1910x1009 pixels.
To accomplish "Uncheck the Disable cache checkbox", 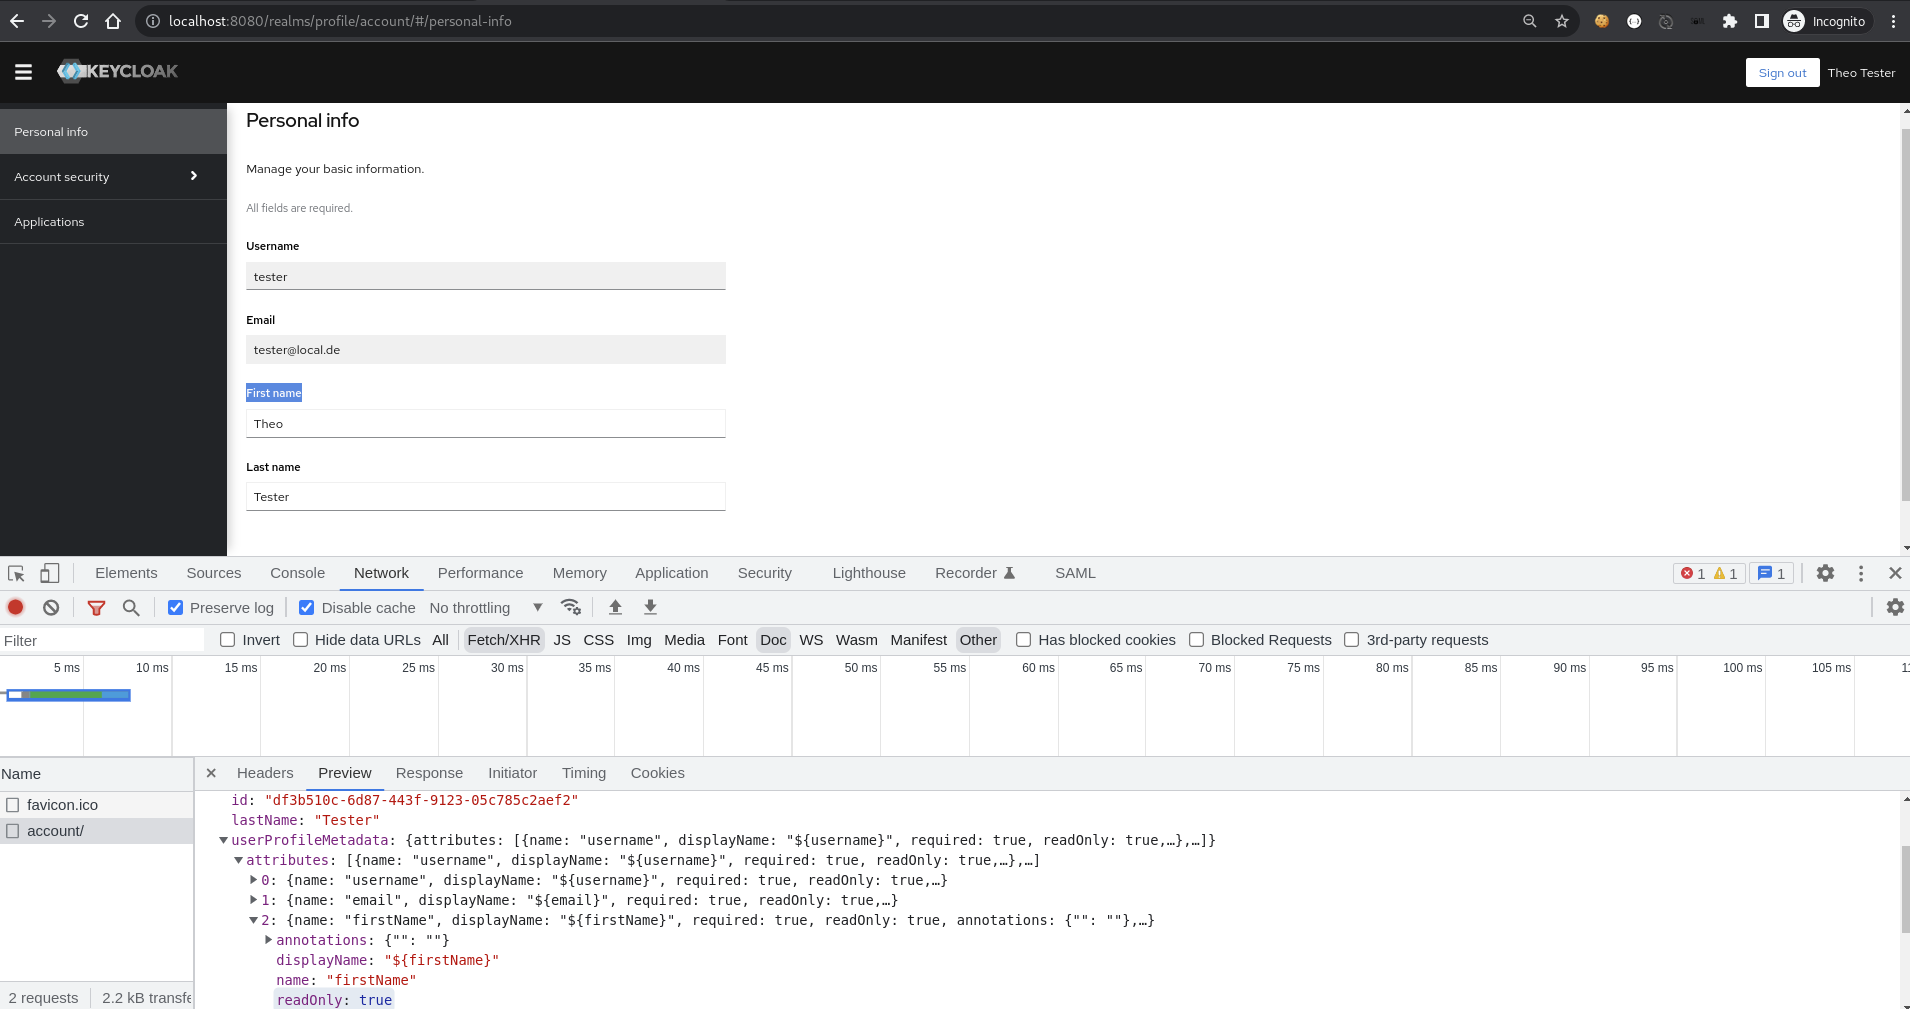I will pyautogui.click(x=306, y=607).
